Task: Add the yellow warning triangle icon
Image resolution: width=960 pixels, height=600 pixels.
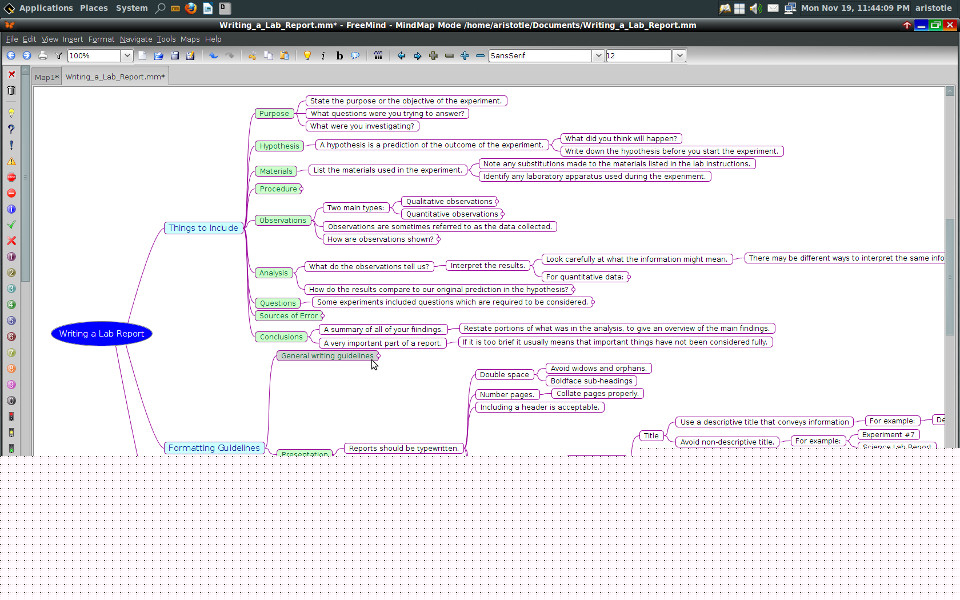Action: click(x=11, y=161)
